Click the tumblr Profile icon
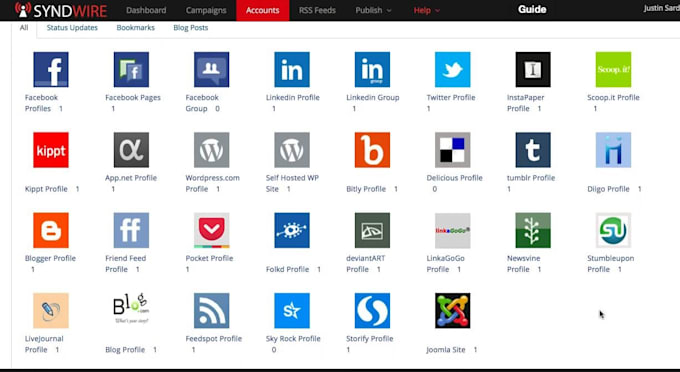The image size is (680, 372). (533, 150)
